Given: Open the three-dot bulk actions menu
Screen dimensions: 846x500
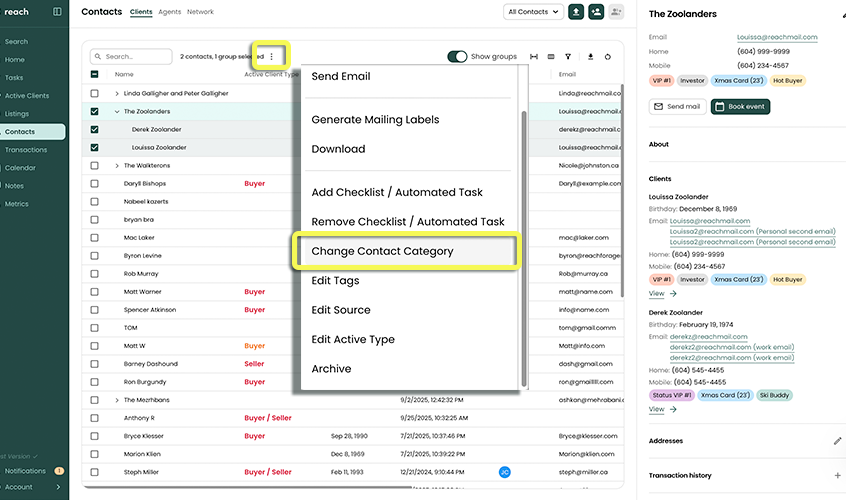Looking at the screenshot, I should pos(271,57).
